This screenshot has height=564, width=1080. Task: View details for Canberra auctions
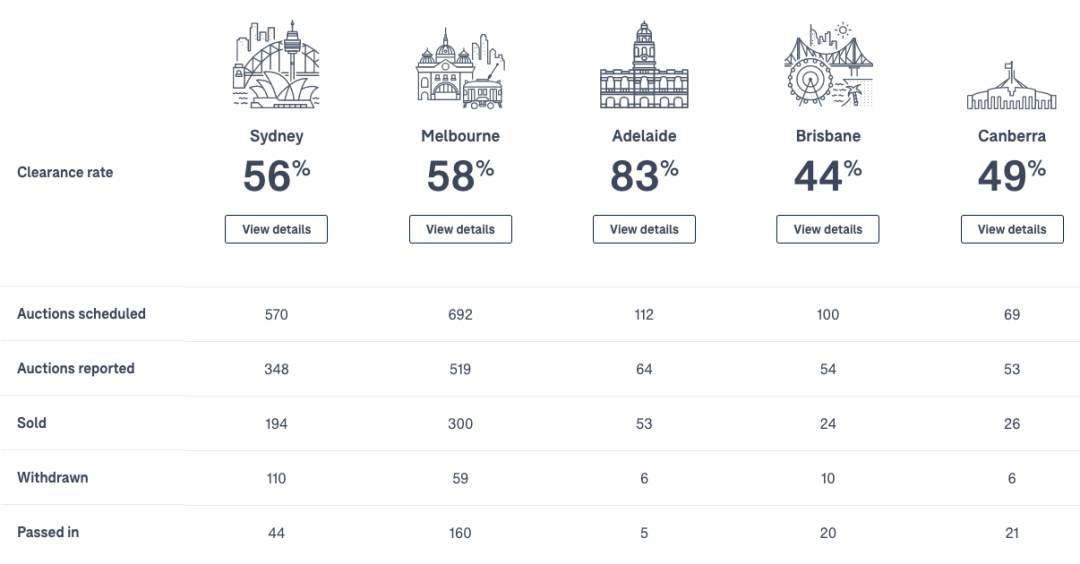[x=1012, y=229]
